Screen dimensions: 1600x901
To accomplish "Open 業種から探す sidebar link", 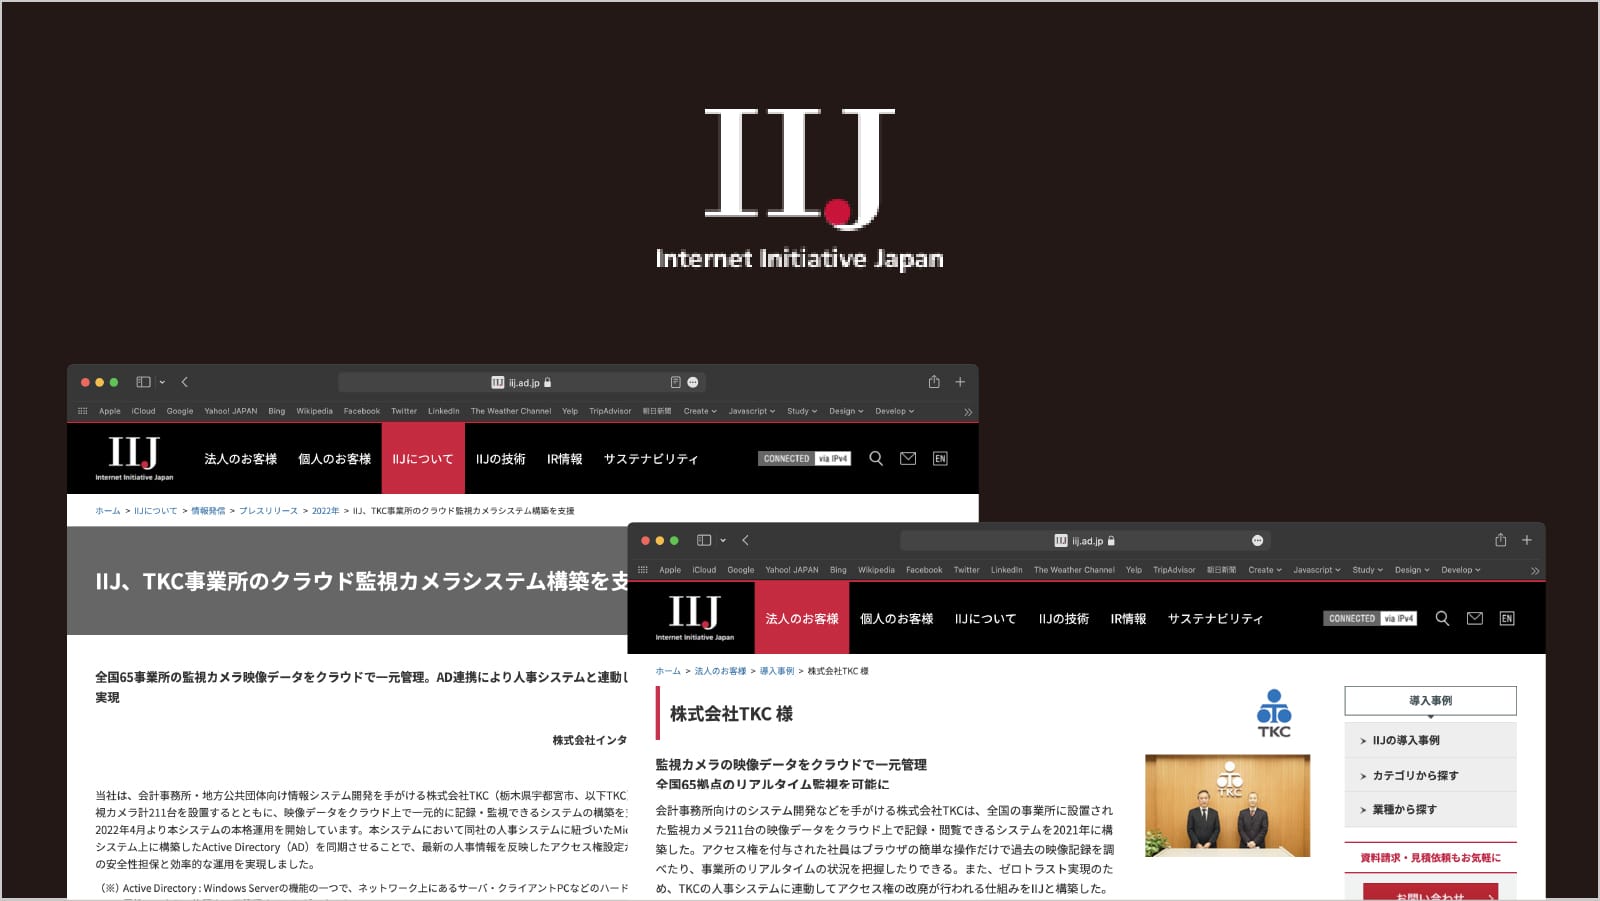I will point(1430,809).
